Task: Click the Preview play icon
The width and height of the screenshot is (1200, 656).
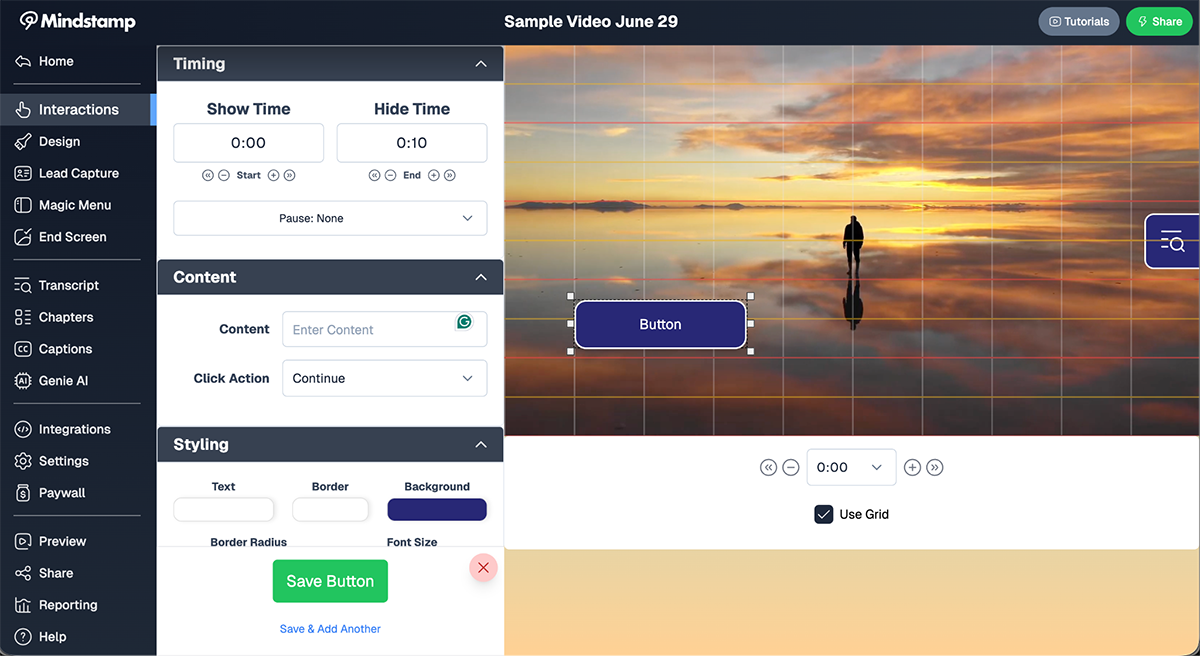Action: [x=23, y=541]
